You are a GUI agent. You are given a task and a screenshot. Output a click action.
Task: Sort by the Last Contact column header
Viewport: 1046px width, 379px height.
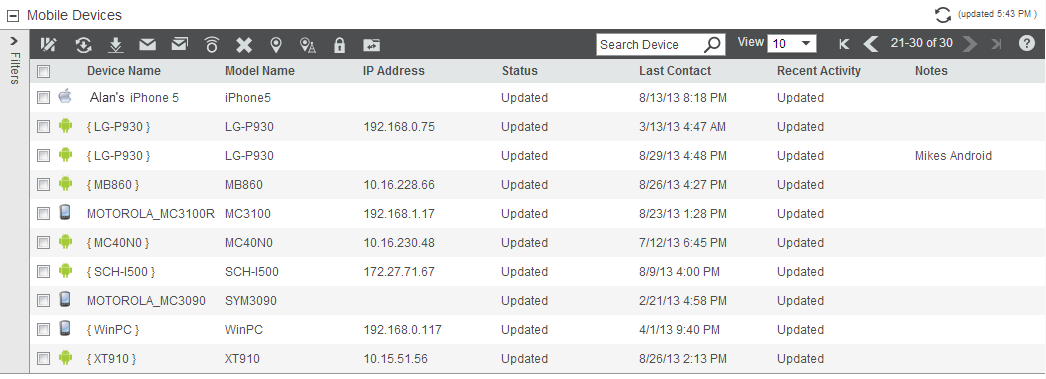pos(675,71)
